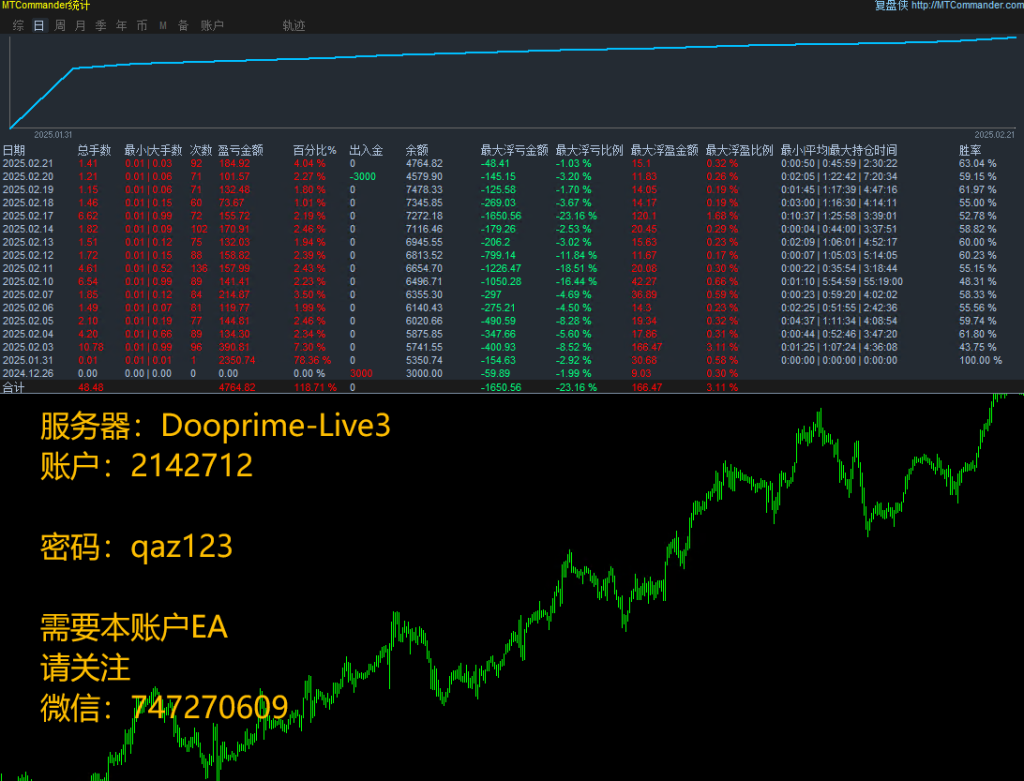The width and height of the screenshot is (1024, 781).
Task: Click the 7478.33 balance value
Action: coord(424,189)
